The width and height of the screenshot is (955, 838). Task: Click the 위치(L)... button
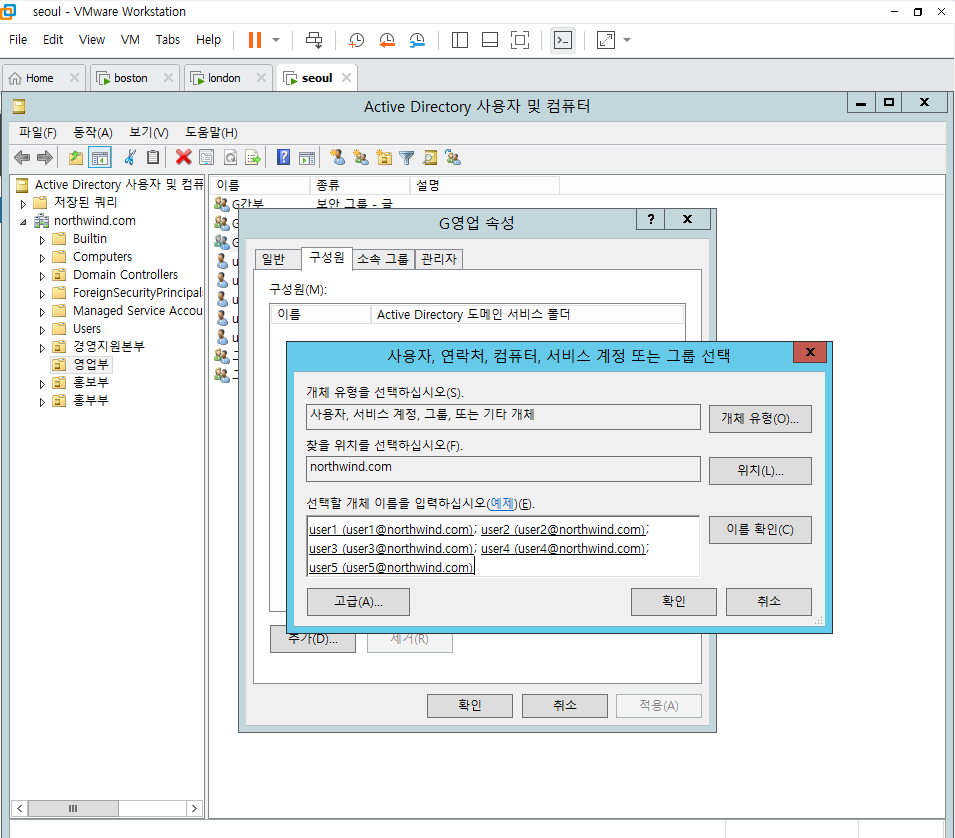tap(759, 471)
